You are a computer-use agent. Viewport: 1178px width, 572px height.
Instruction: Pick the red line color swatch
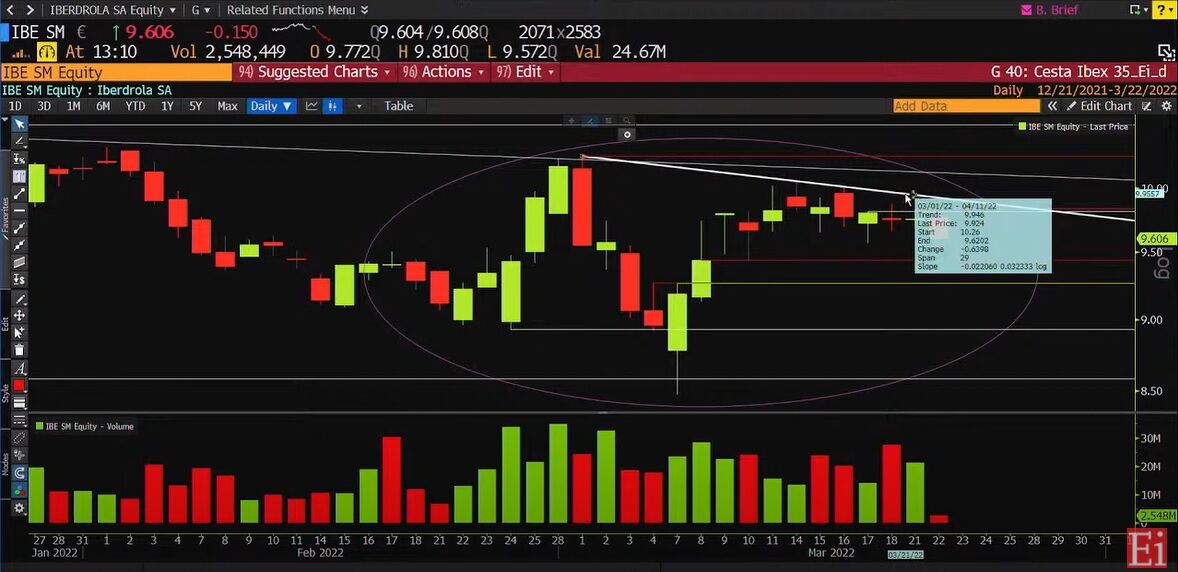click(x=20, y=386)
